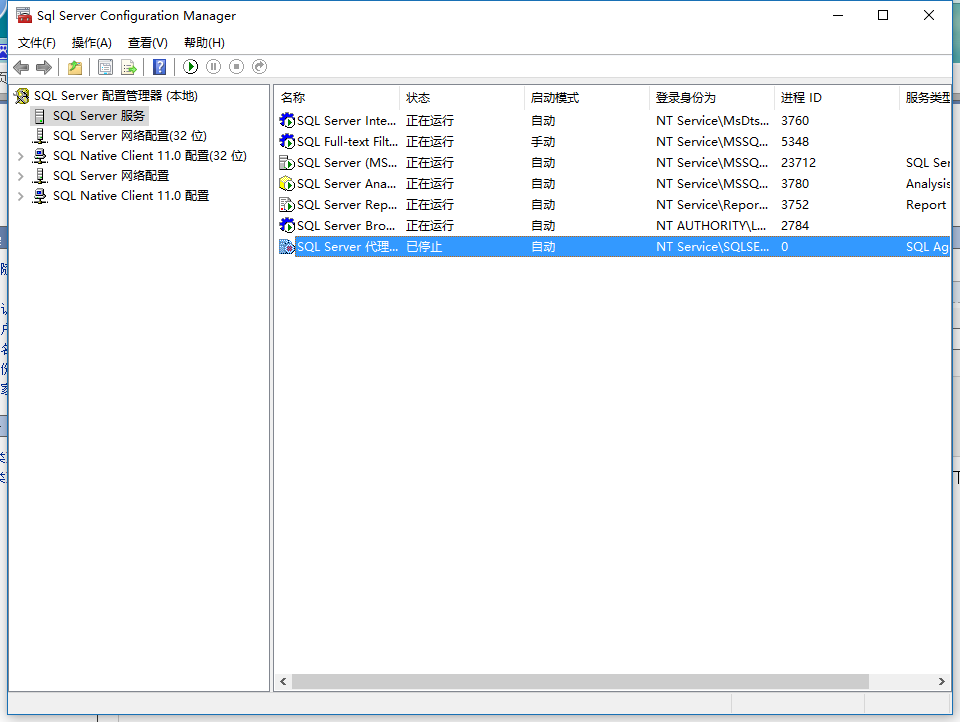Open the 查看(V) menu

(x=148, y=43)
